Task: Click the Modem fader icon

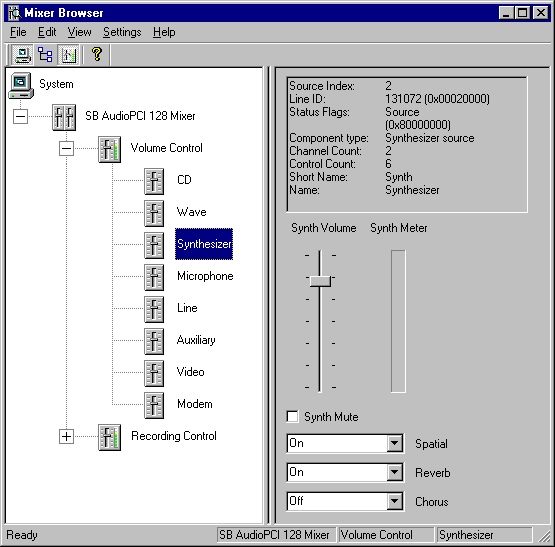Action: coord(154,405)
